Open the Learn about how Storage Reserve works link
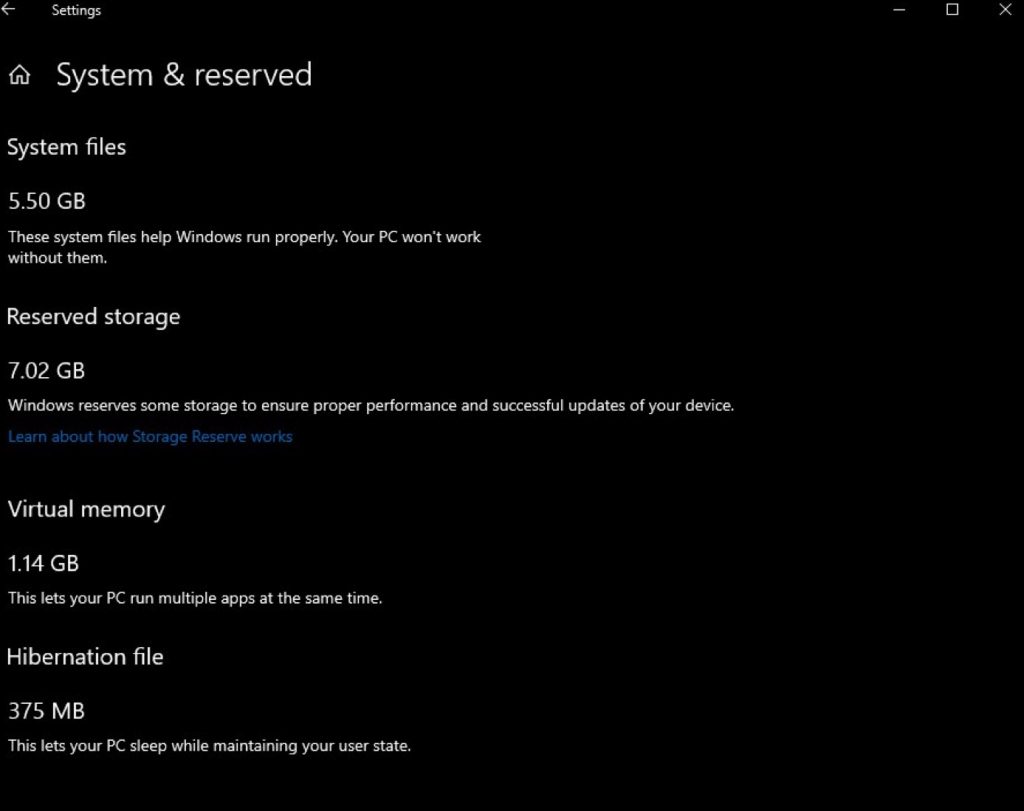Screen dimensions: 1024x811 pyautogui.click(x=150, y=436)
